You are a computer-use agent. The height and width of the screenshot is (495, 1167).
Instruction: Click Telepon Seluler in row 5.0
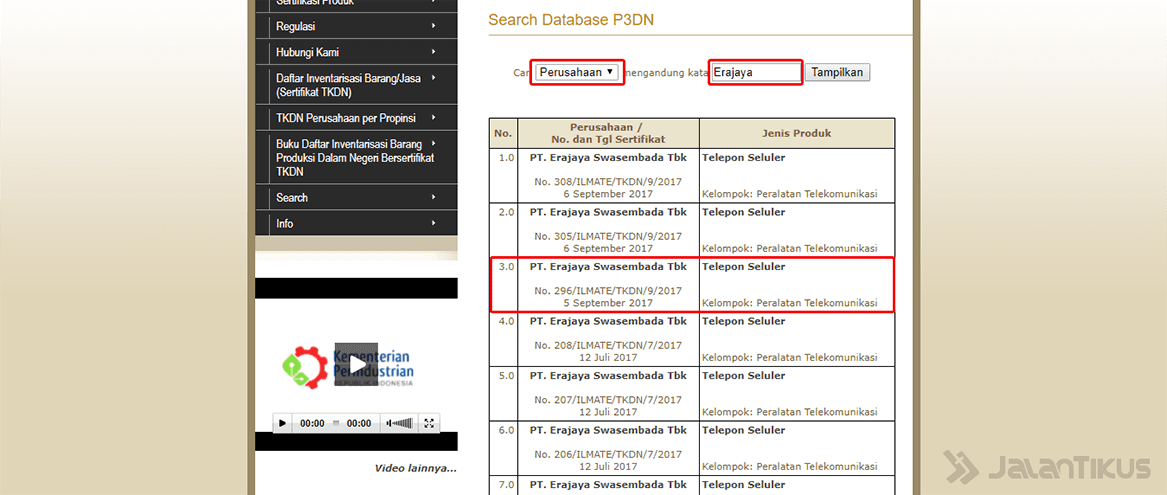pos(744,376)
